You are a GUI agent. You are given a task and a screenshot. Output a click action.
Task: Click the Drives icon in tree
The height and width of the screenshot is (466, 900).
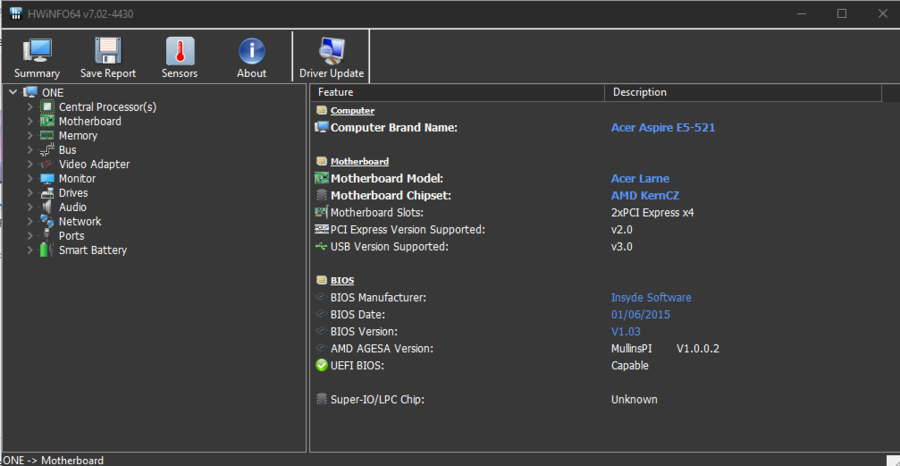[x=46, y=193]
